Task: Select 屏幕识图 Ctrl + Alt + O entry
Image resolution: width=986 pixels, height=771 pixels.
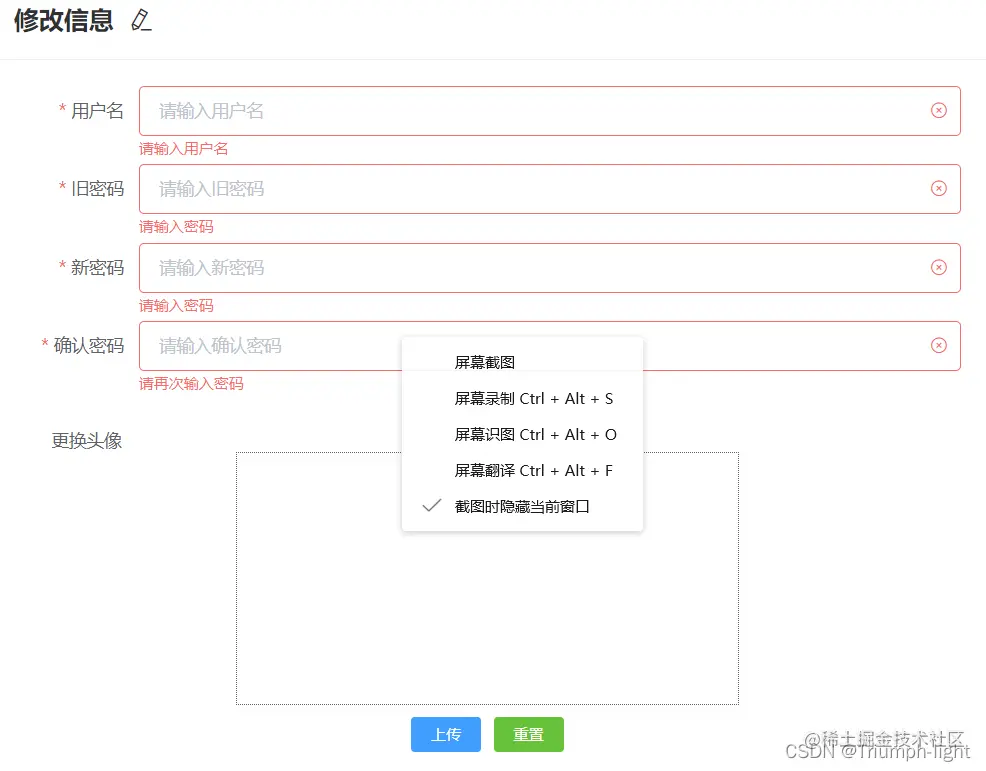Action: pos(537,434)
